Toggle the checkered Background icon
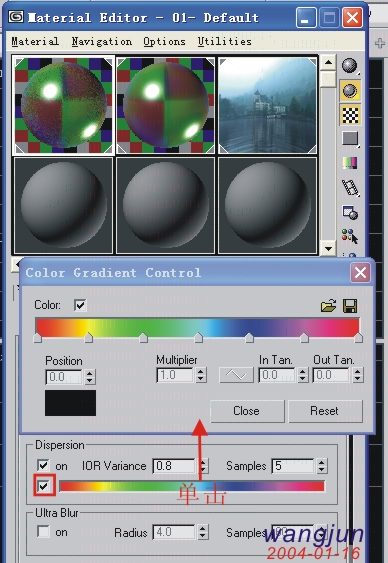 [350, 115]
